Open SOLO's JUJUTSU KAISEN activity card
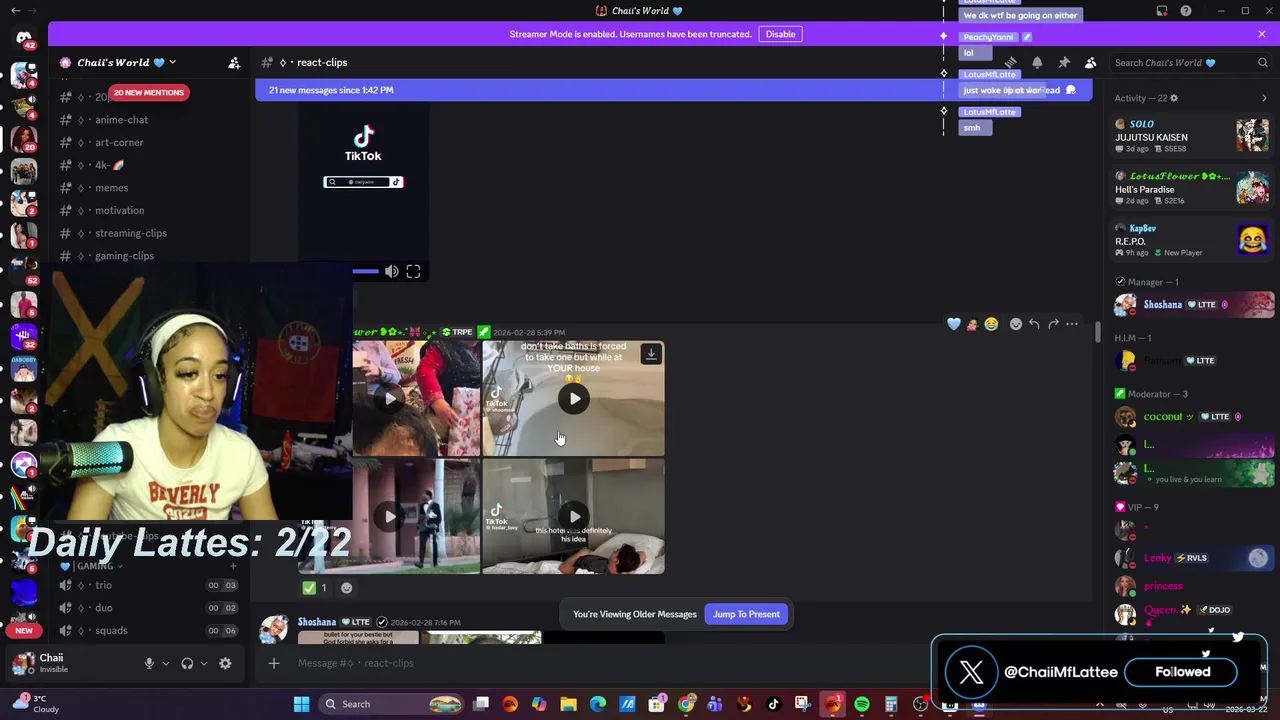This screenshot has height=720, width=1280. [x=1192, y=136]
